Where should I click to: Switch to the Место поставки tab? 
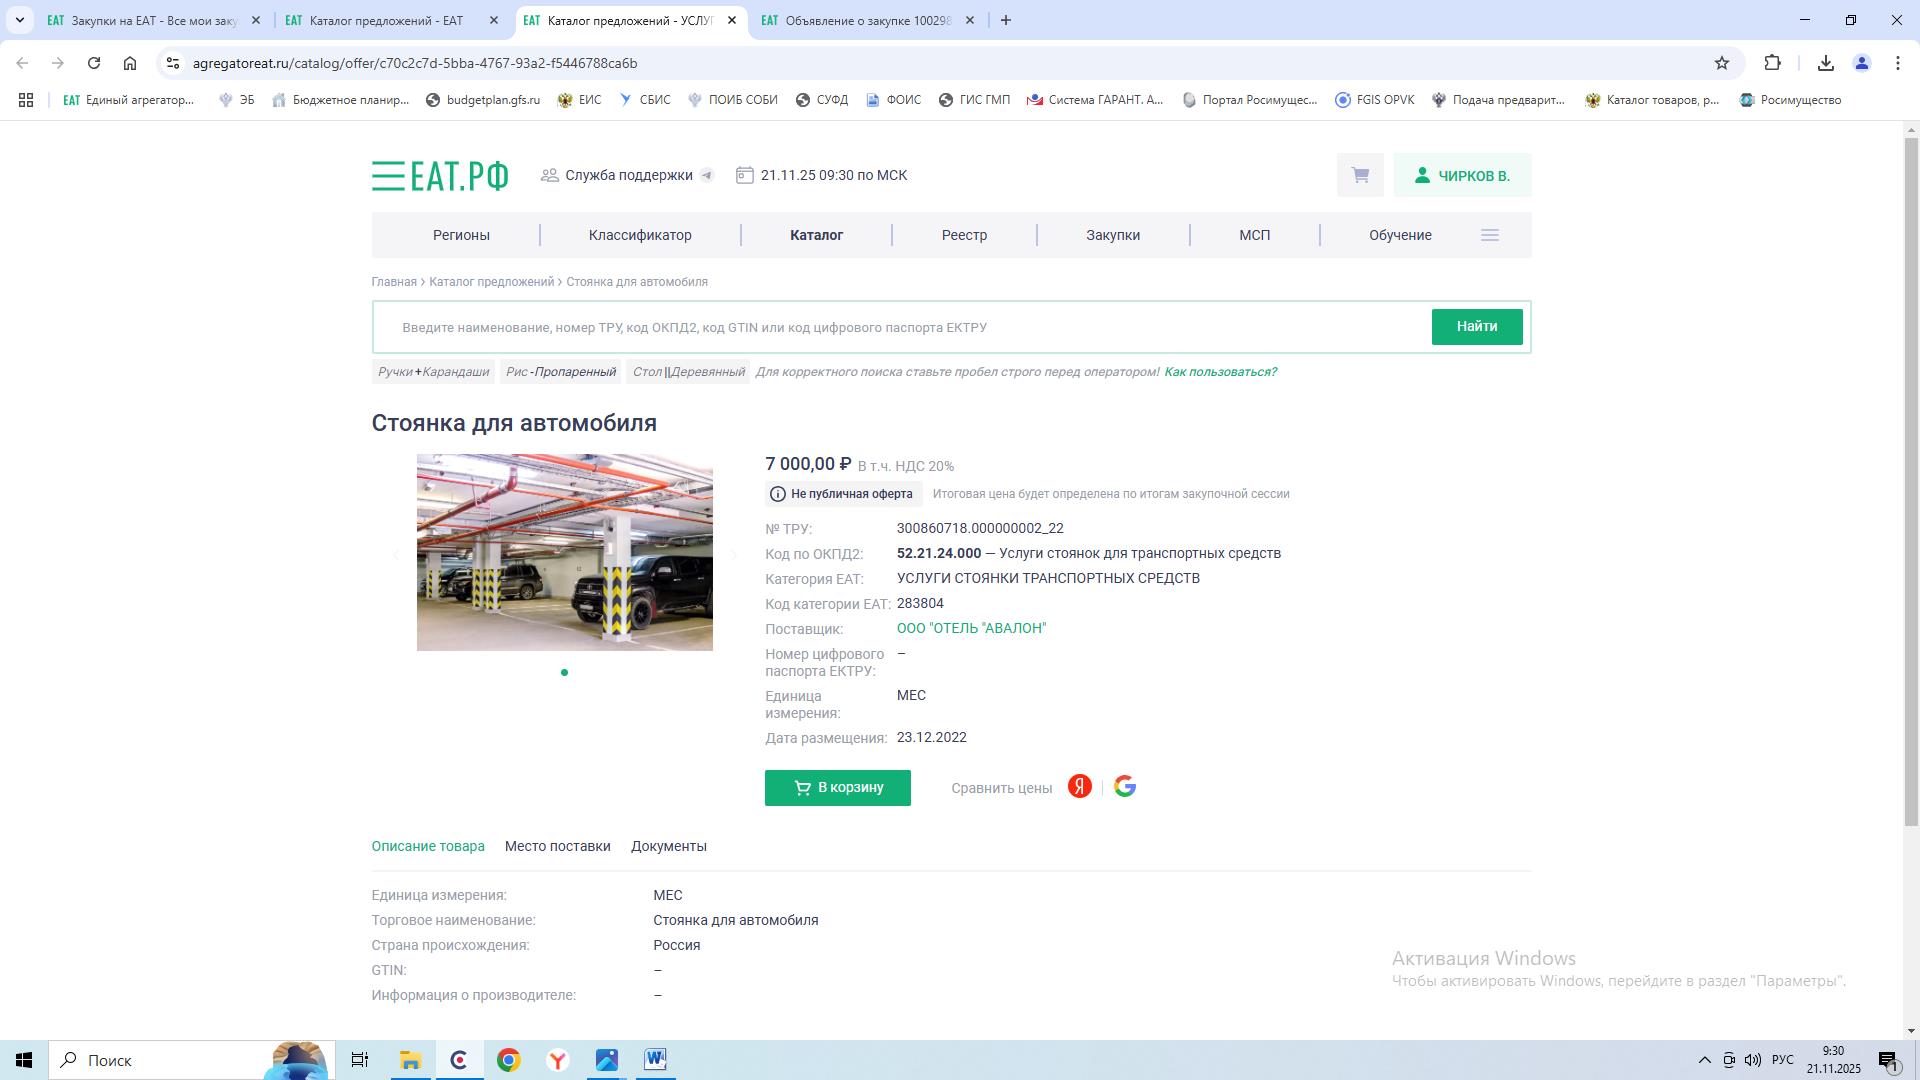click(x=557, y=846)
